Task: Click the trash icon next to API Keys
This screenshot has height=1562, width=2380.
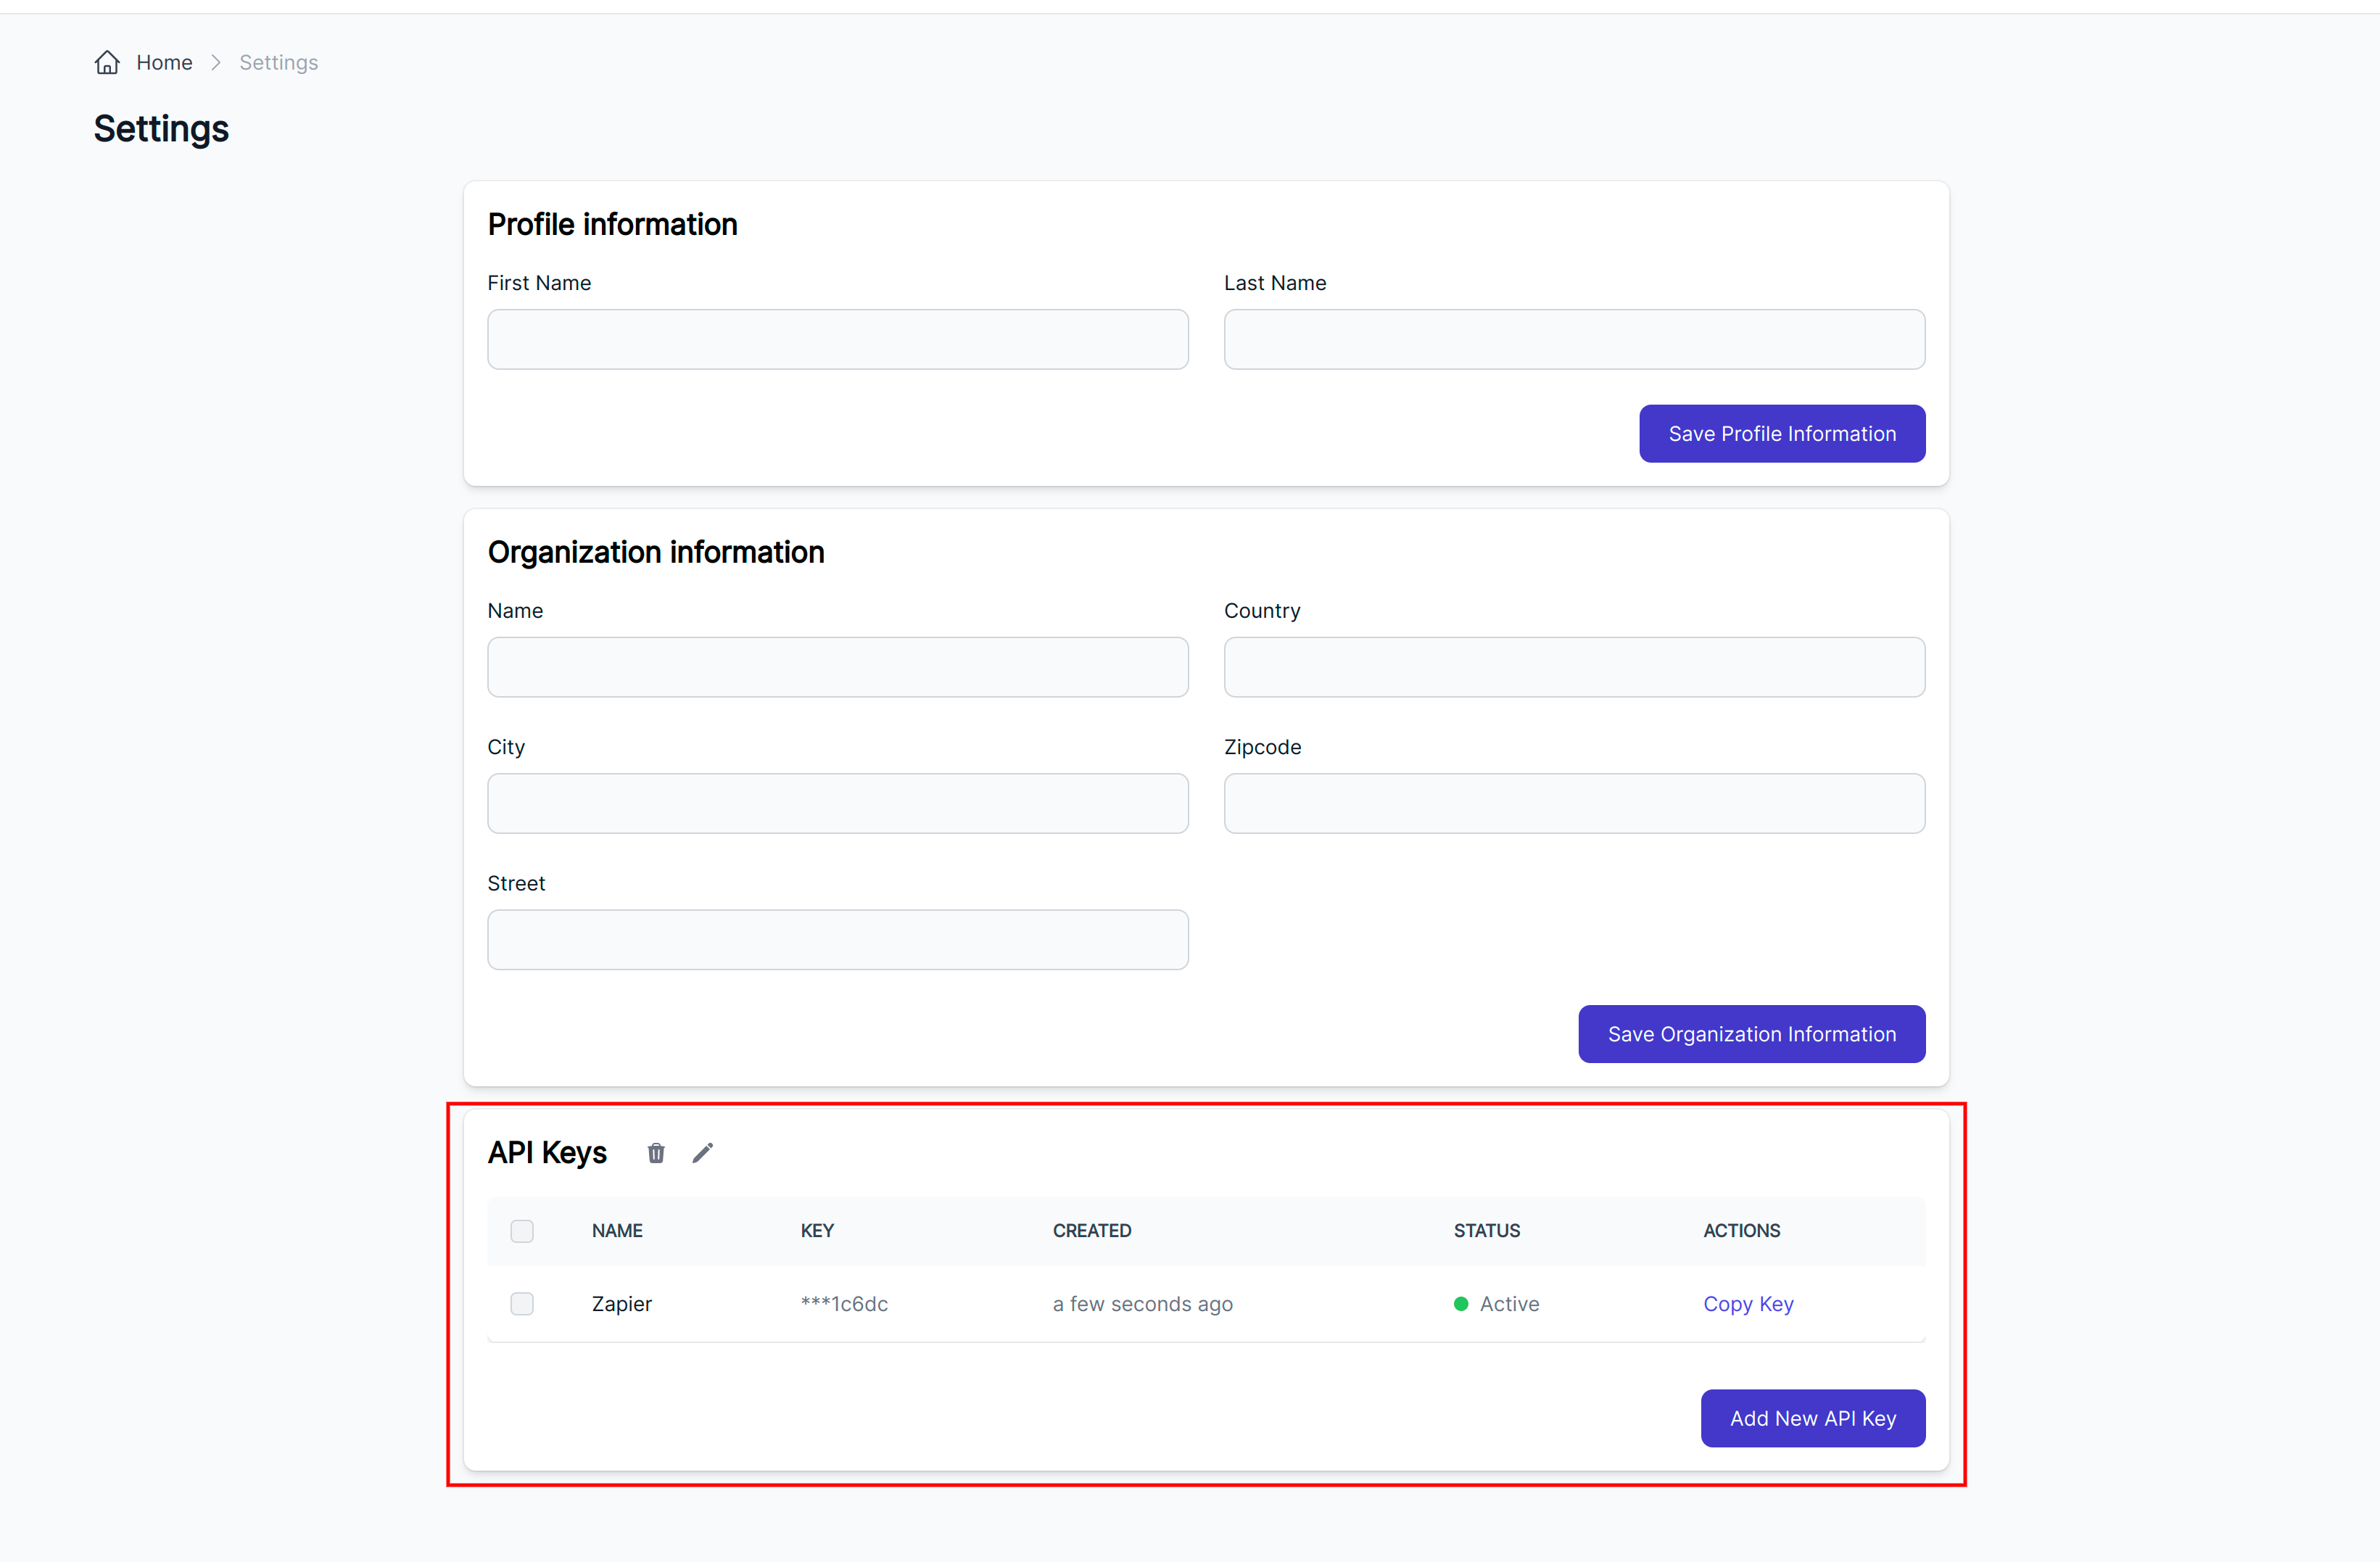Action: [x=656, y=1152]
